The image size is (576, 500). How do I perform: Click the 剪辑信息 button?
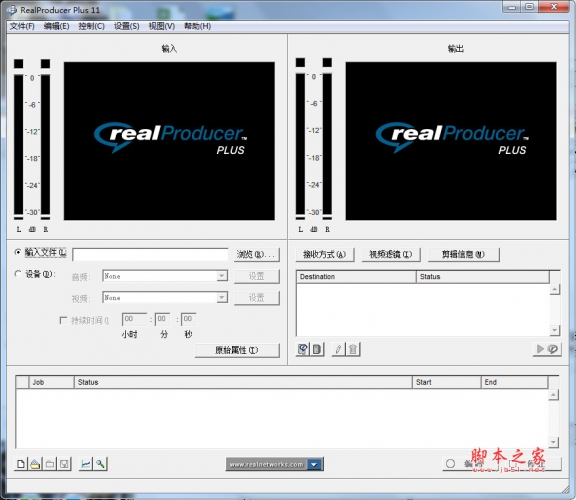click(x=464, y=254)
